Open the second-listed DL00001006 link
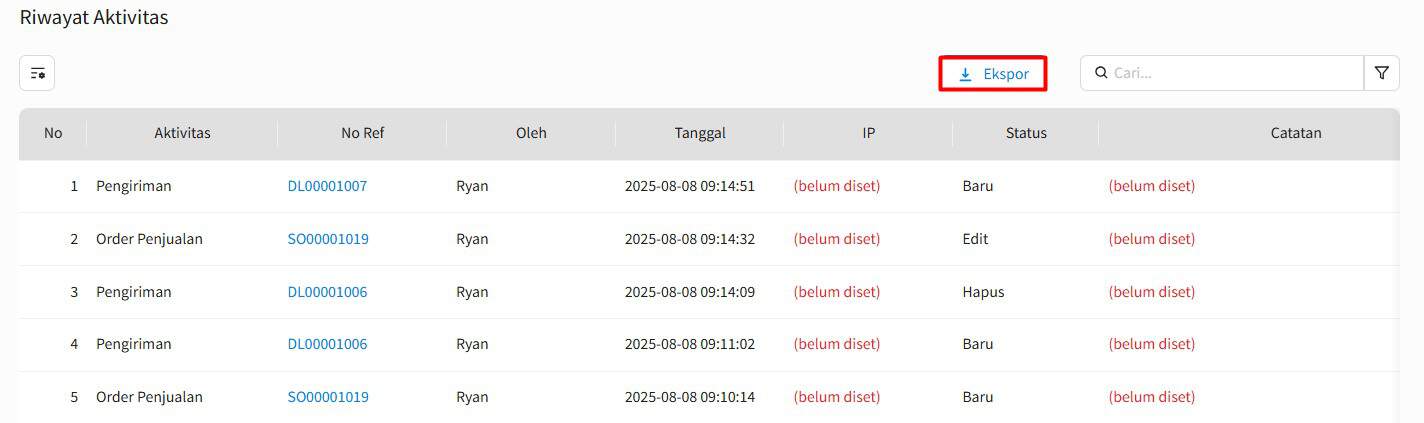Viewport: 1424px width, 423px height. tap(327, 344)
